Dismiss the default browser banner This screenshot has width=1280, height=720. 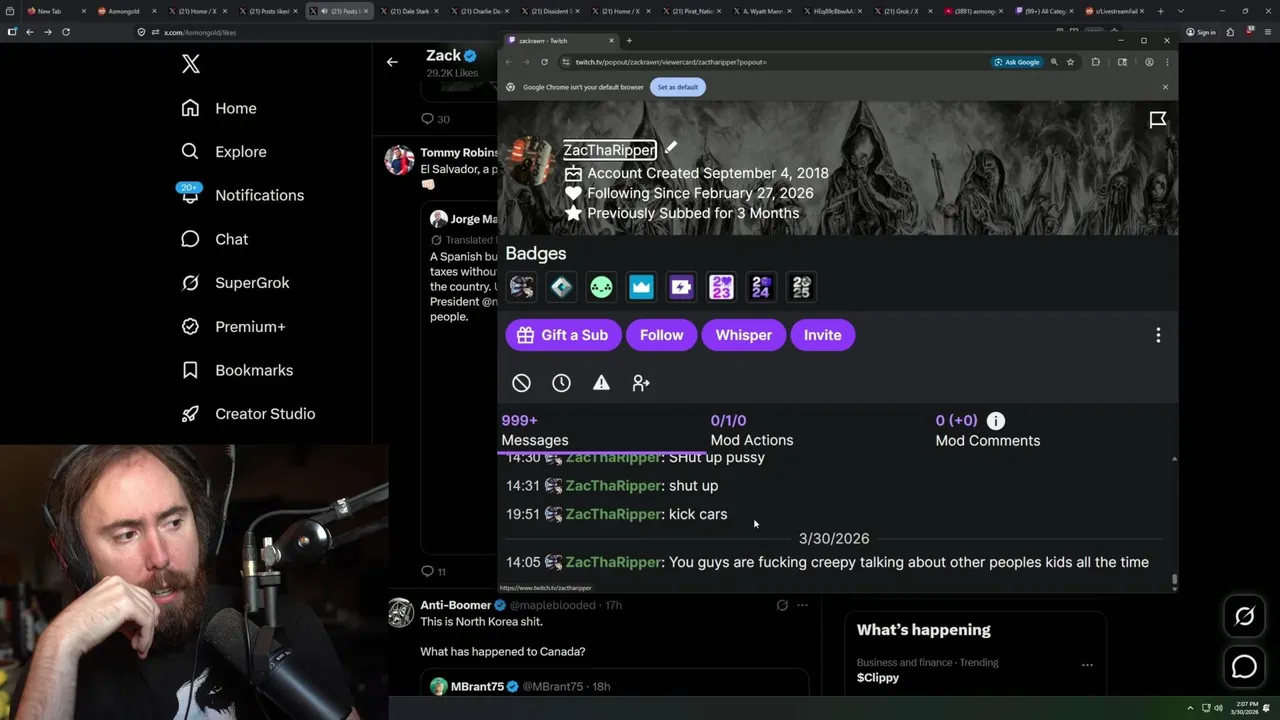pyautogui.click(x=1165, y=87)
